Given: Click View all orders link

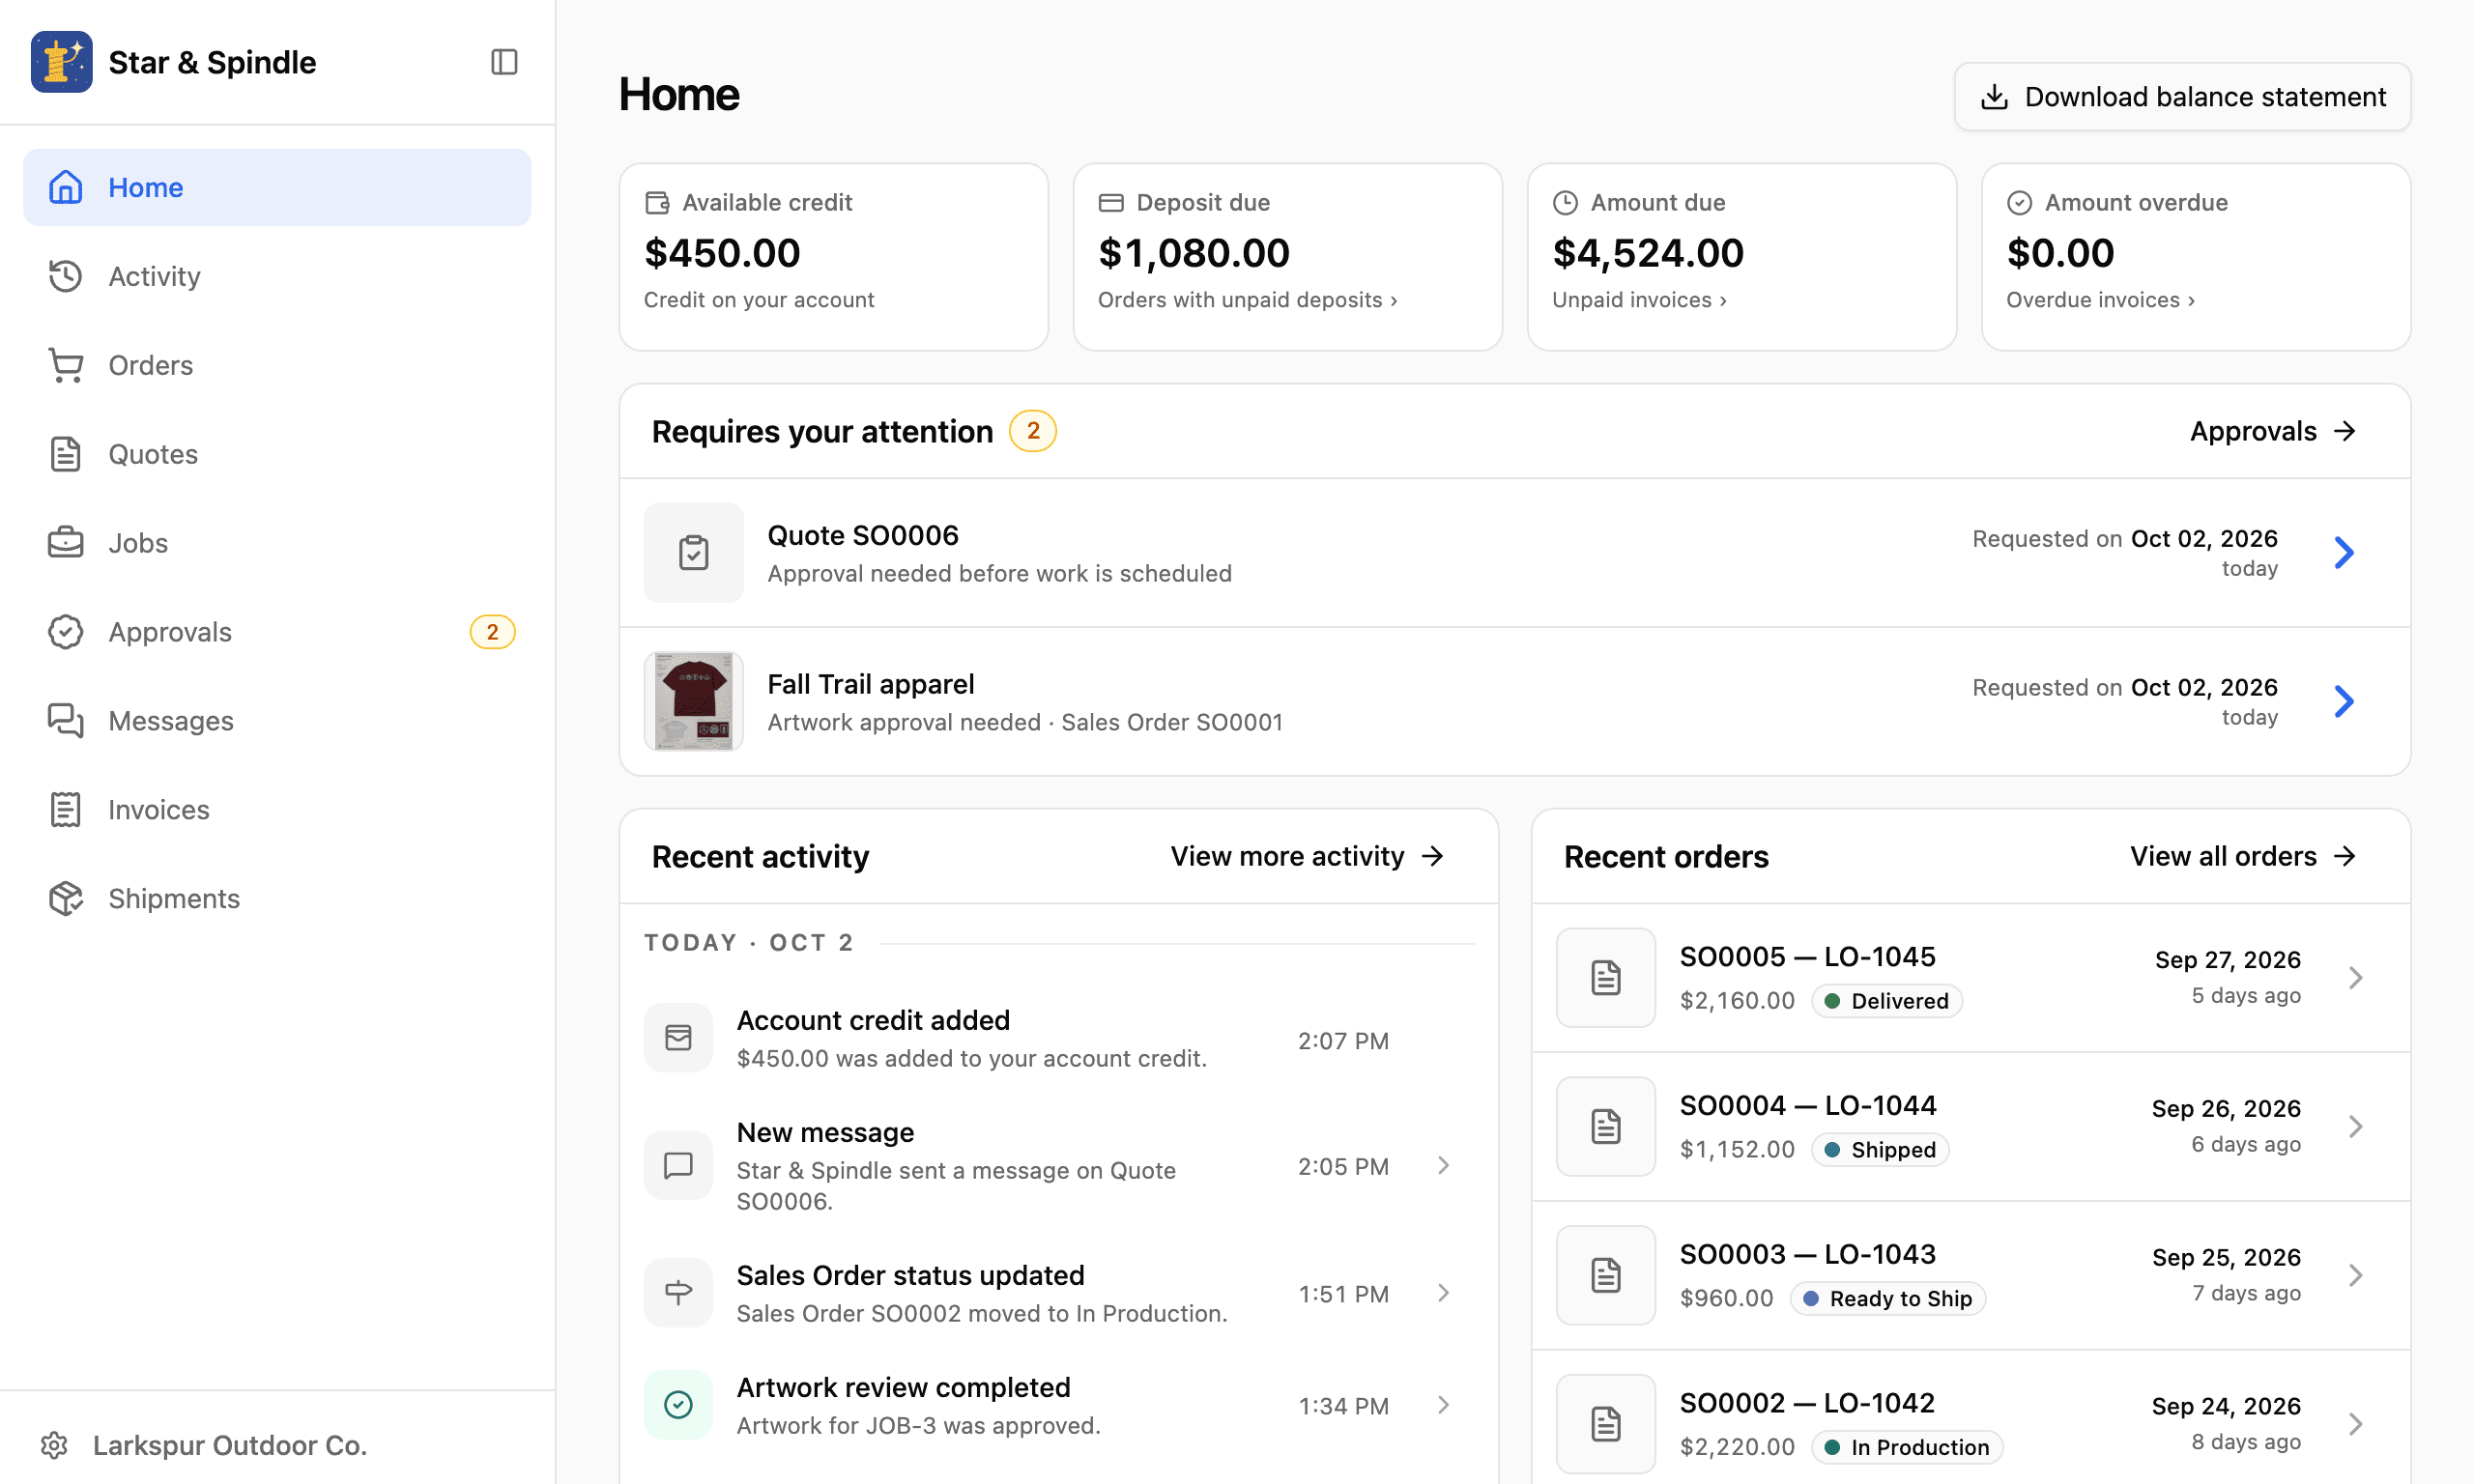Looking at the screenshot, I should [x=2244, y=857].
